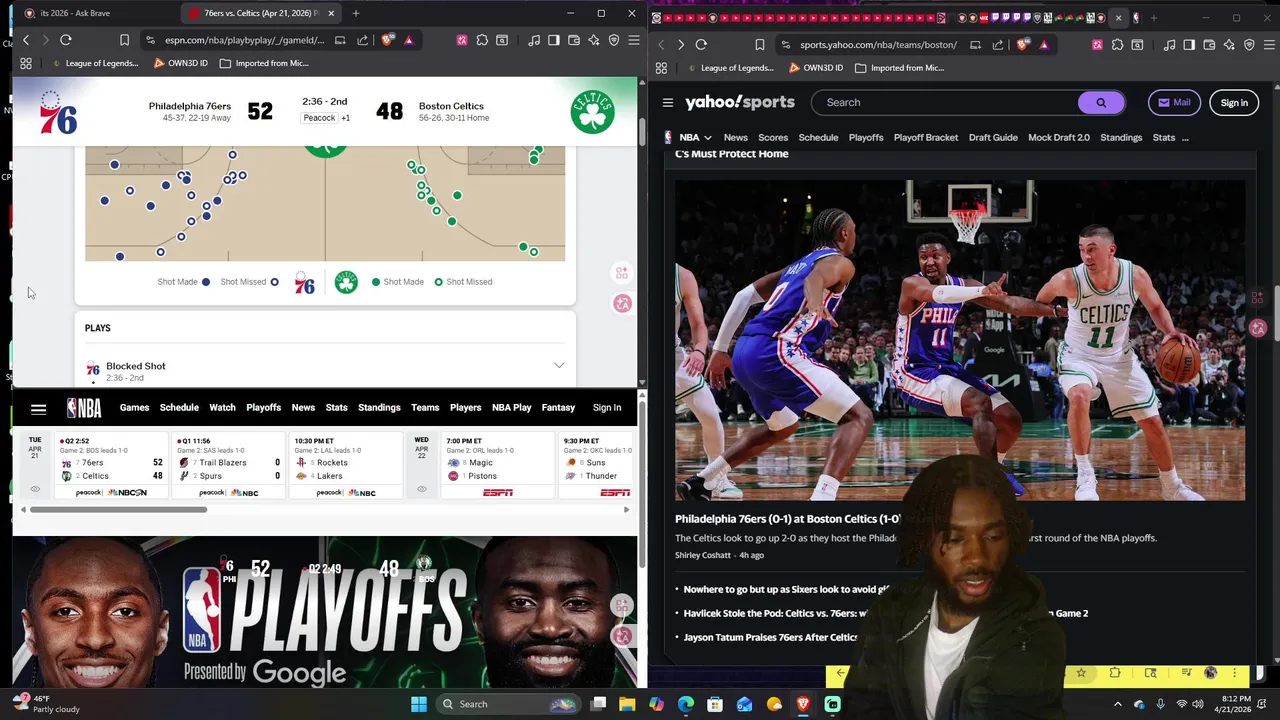The height and width of the screenshot is (720, 1280).
Task: Open 'Philadelphia 76ers (0-1) at Boston Celtics' article
Action: pyautogui.click(x=787, y=519)
